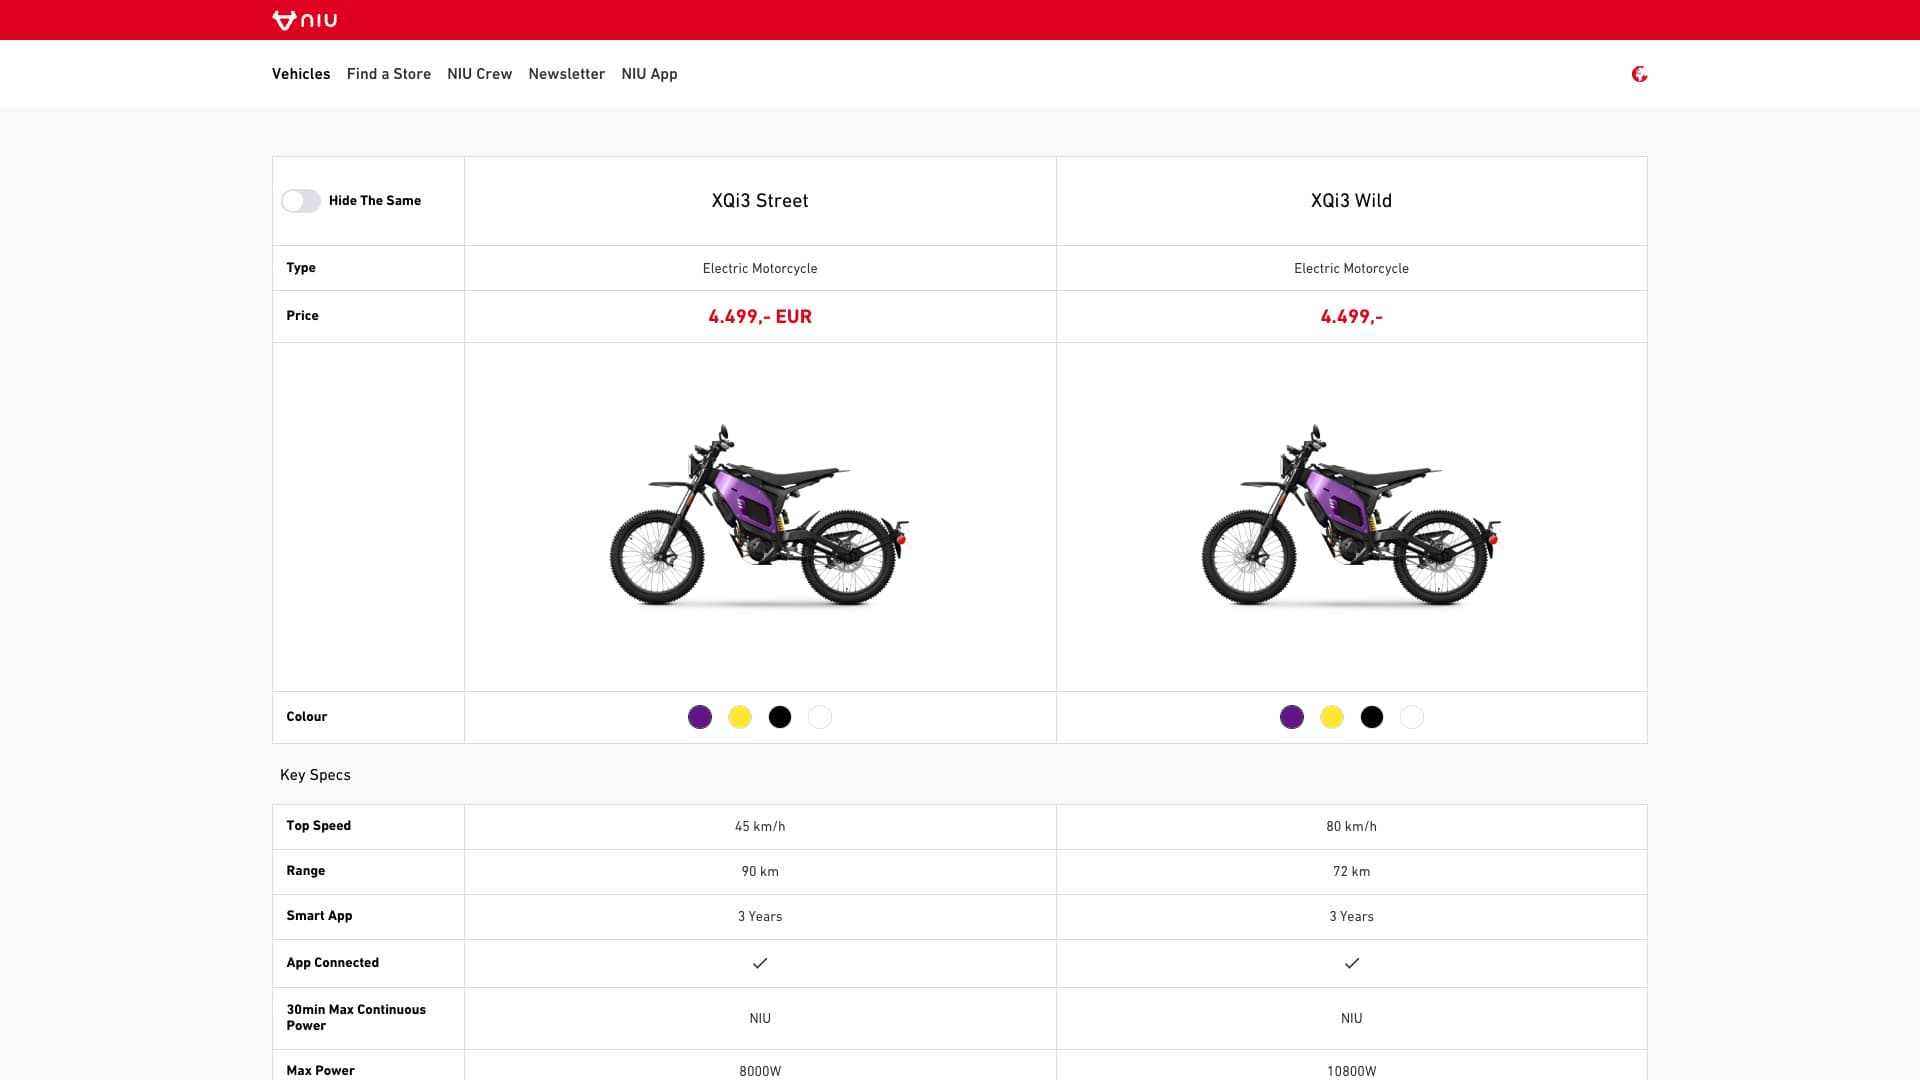1920x1080 pixels.
Task: Click the XQi3 Street motorcycle image
Action: 760,517
